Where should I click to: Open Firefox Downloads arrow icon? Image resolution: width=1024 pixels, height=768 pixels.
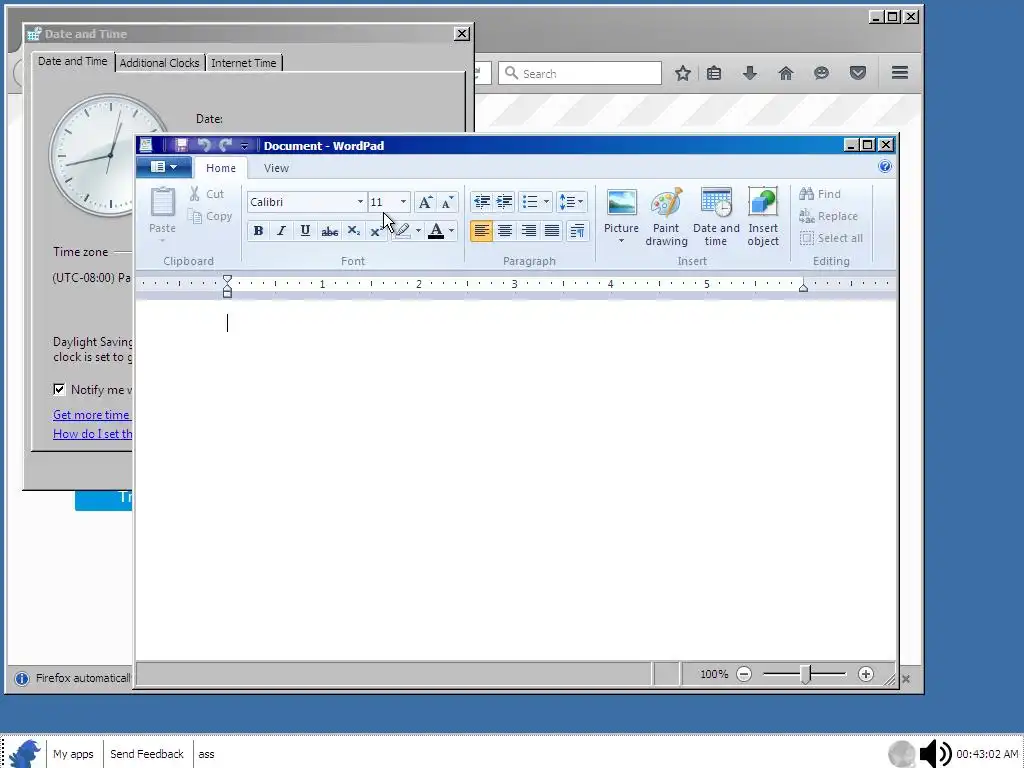click(750, 73)
